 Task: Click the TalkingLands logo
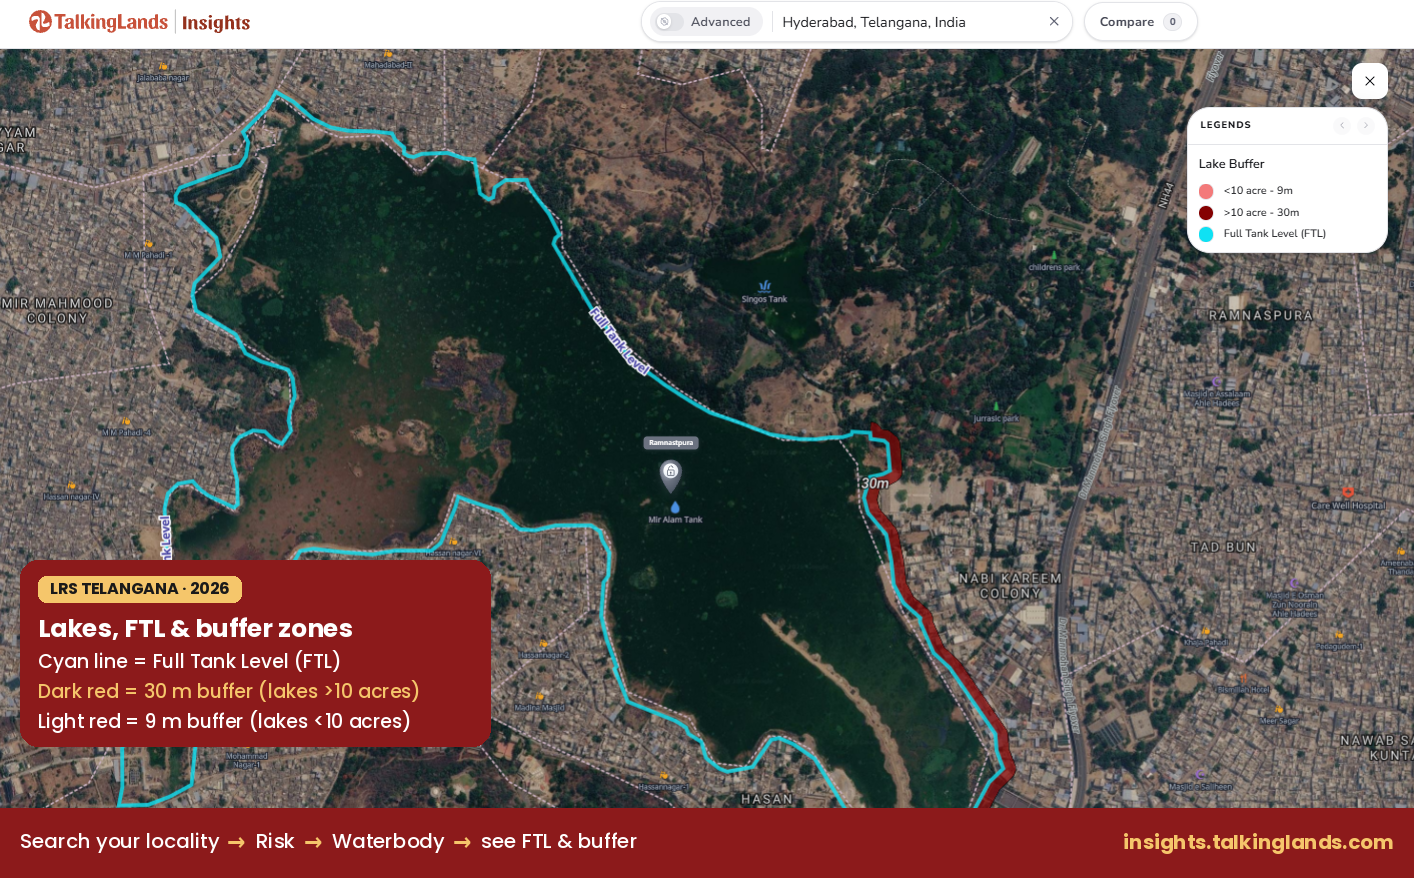tap(98, 22)
